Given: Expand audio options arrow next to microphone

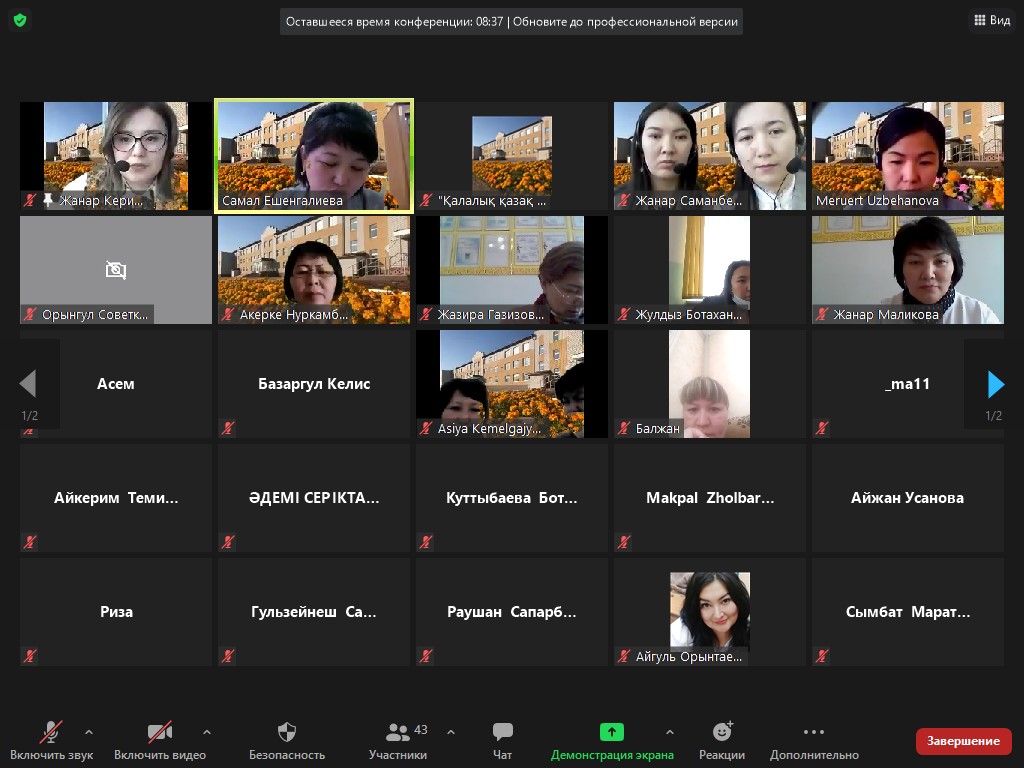Looking at the screenshot, I should click(x=89, y=732).
